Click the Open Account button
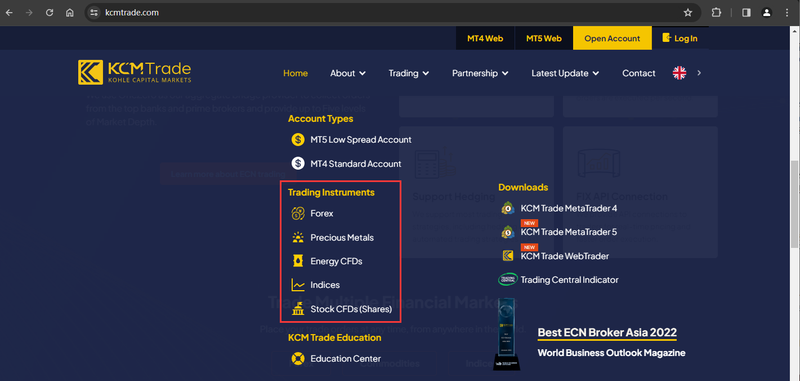 tap(612, 38)
